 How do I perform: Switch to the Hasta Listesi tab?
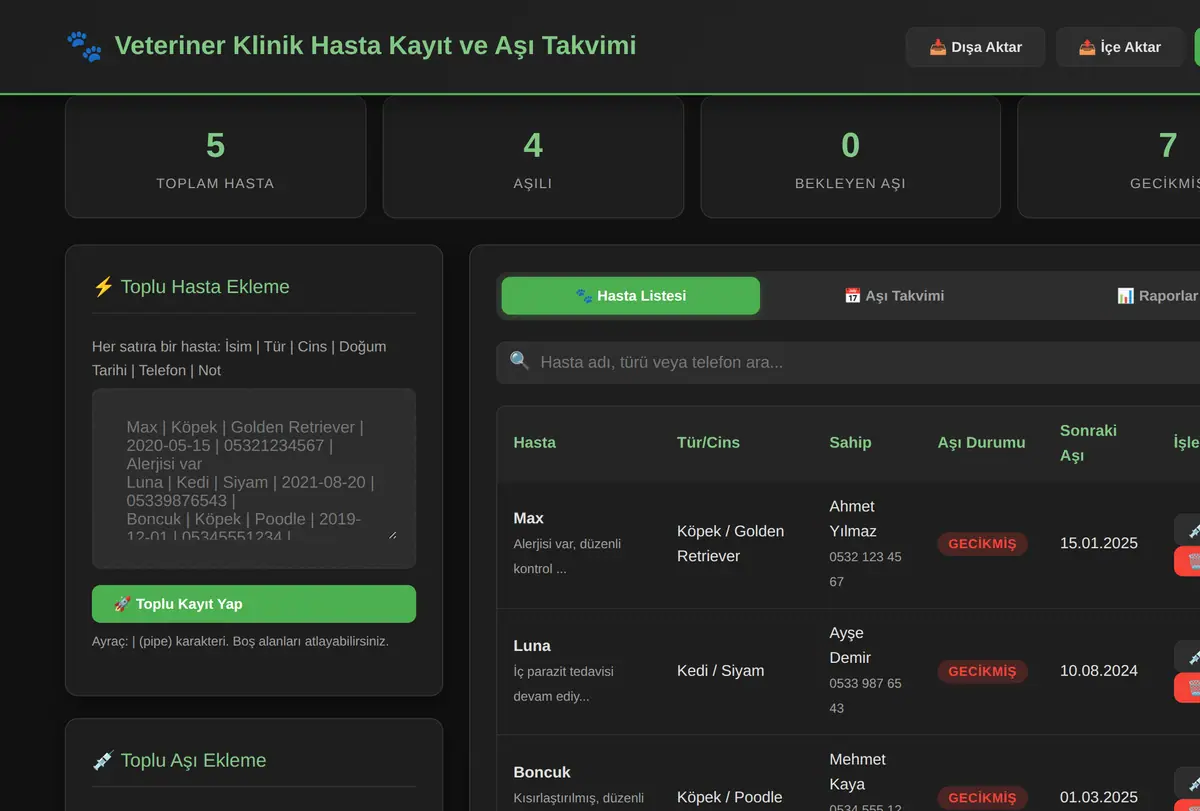click(630, 296)
